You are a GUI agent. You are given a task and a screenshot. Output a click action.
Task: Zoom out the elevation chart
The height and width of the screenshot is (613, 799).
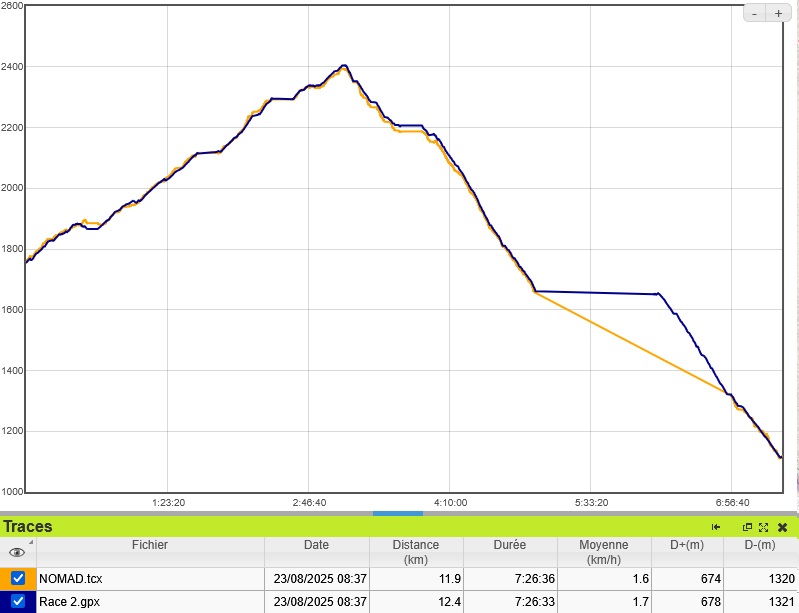(x=755, y=13)
